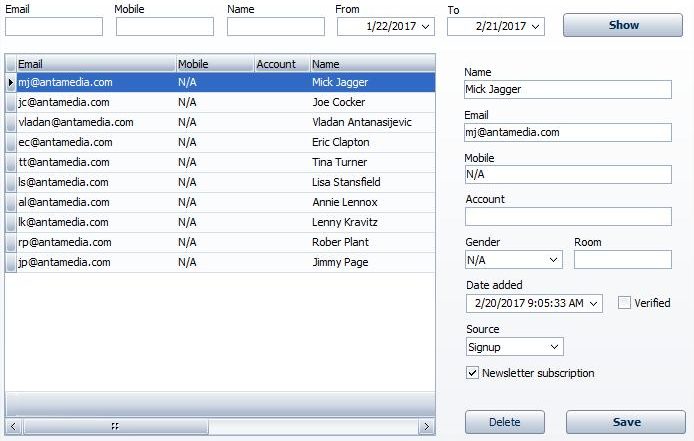Sort by Email column header
Image resolution: width=694 pixels, height=441 pixels.
(96, 64)
